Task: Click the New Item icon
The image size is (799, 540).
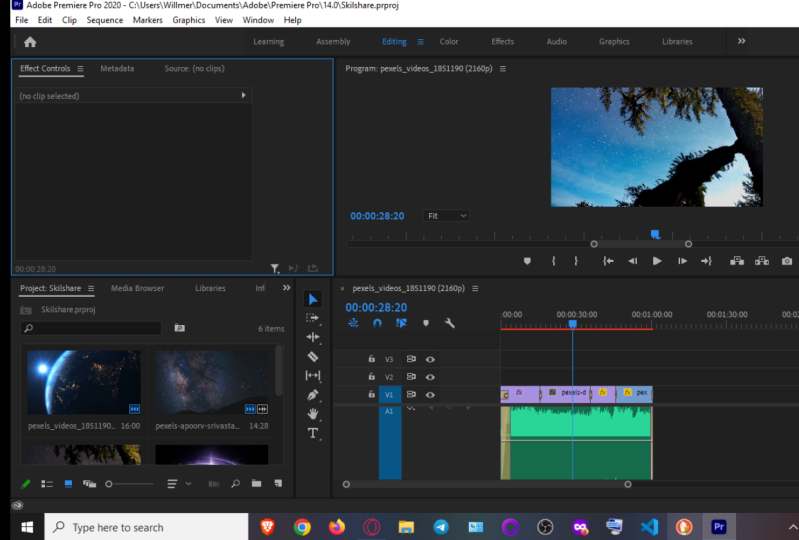Action: pos(278,483)
